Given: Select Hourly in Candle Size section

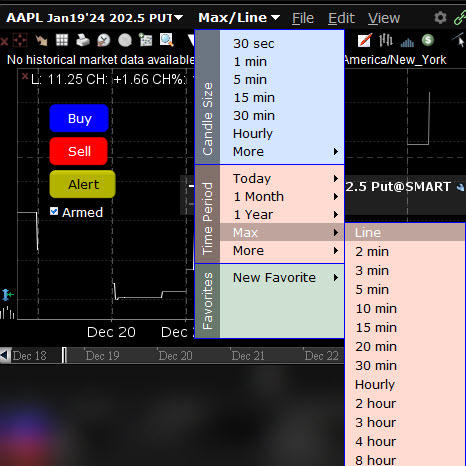Looking at the screenshot, I should pos(282,134).
